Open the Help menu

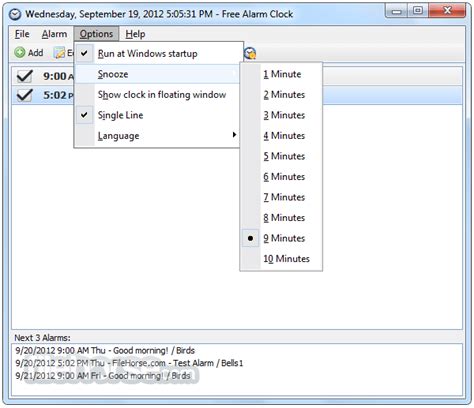135,34
